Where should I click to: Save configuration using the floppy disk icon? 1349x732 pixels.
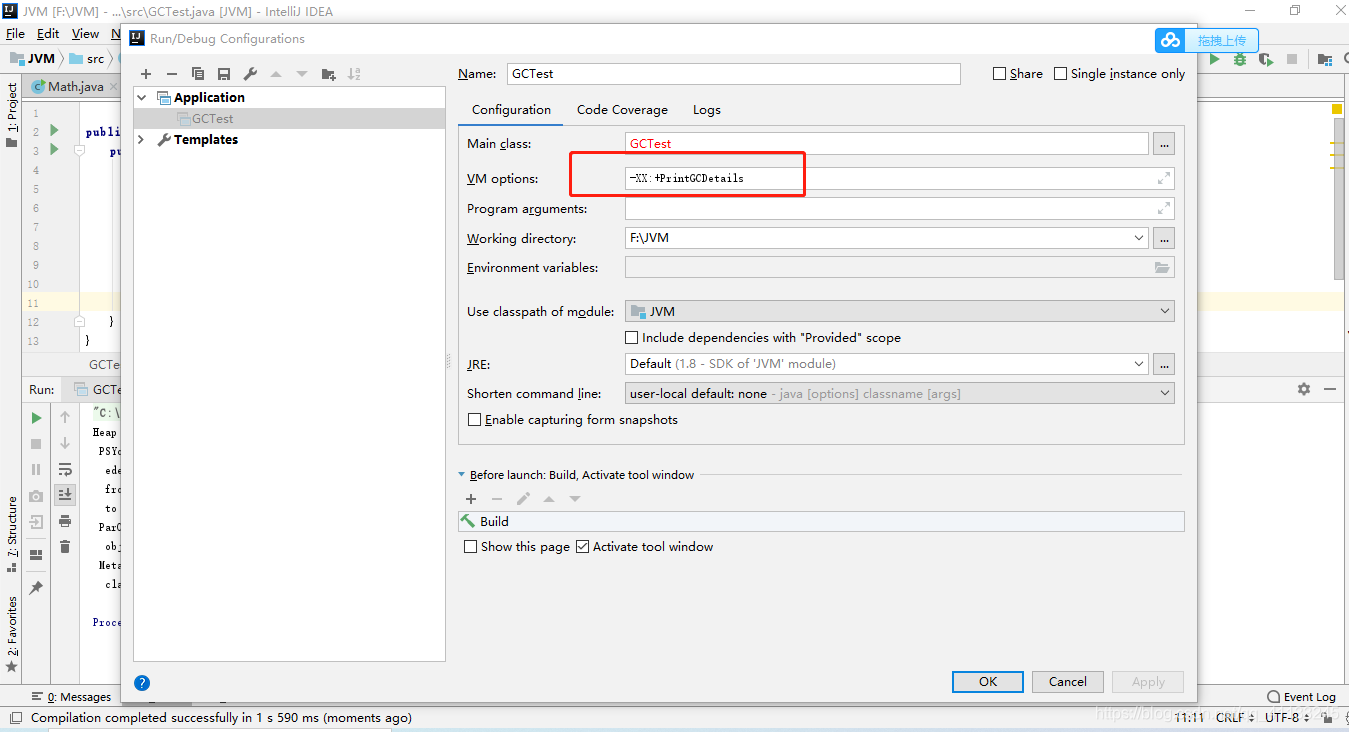point(224,74)
